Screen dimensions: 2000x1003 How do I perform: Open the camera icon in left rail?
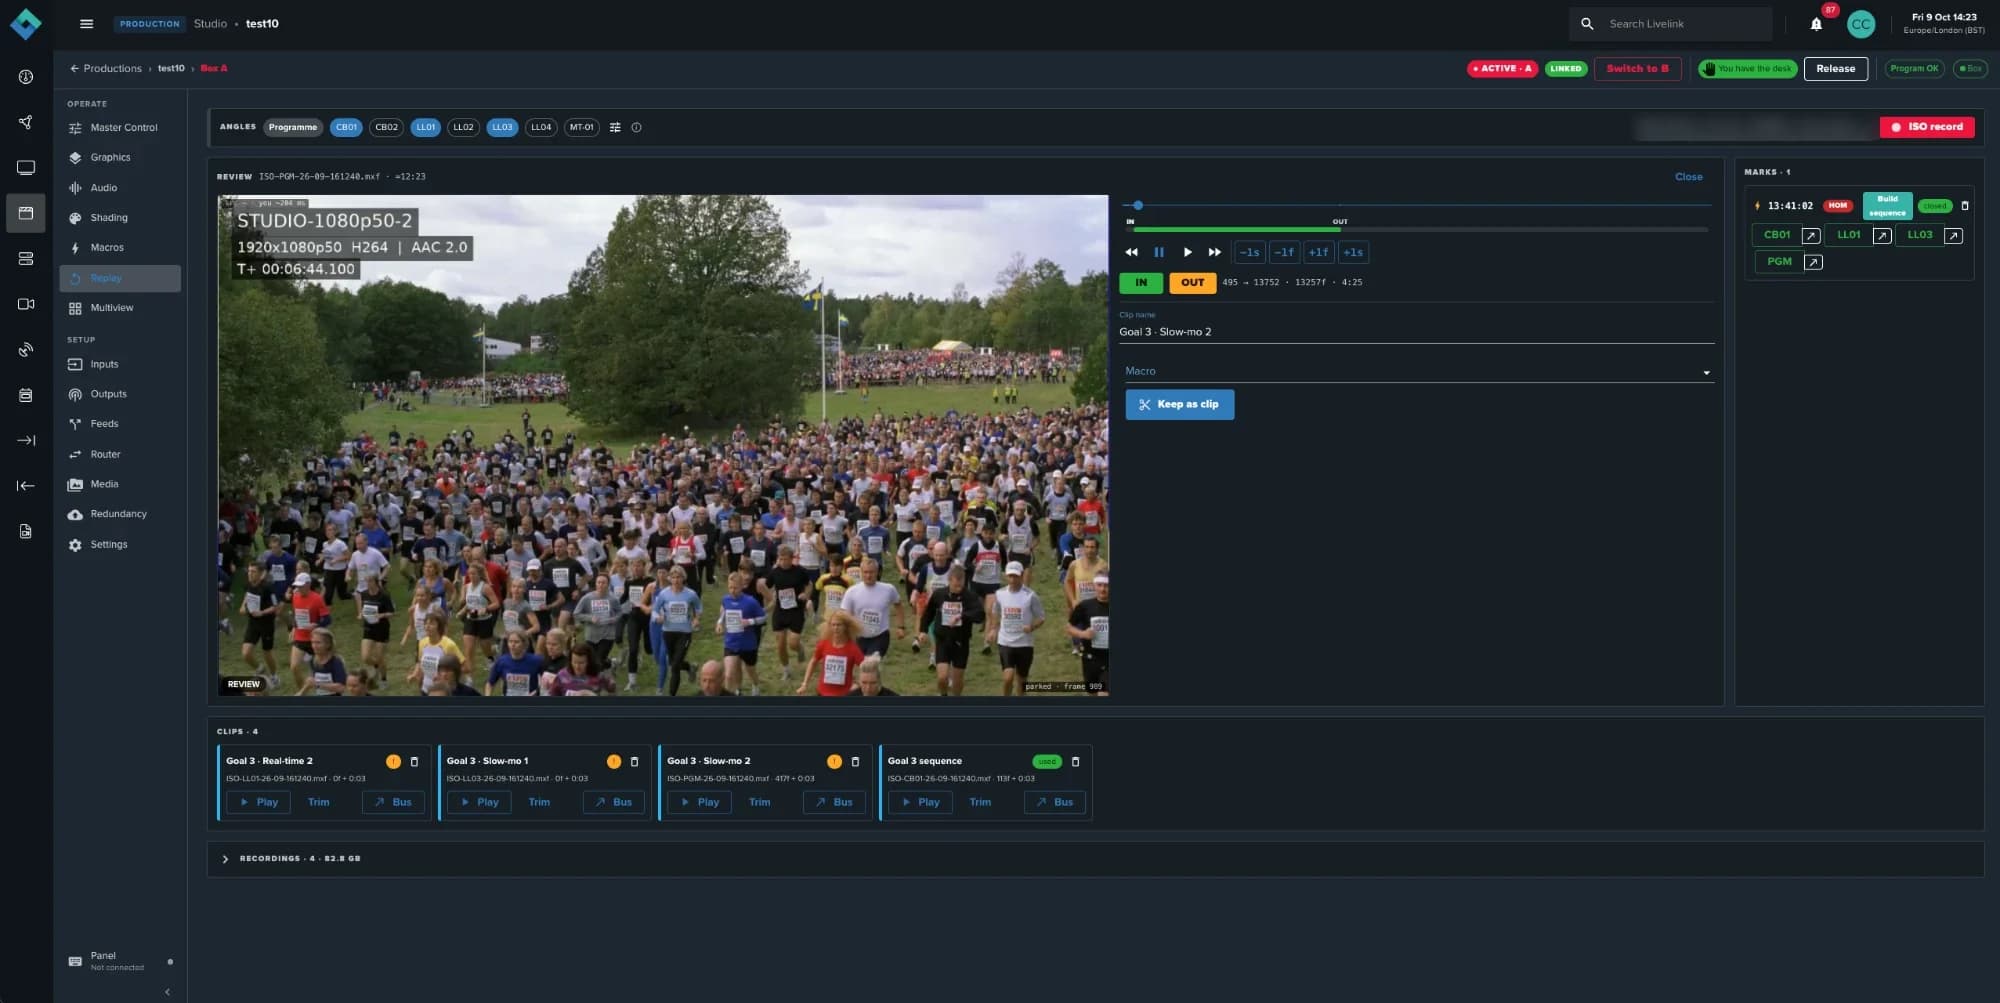(26, 304)
